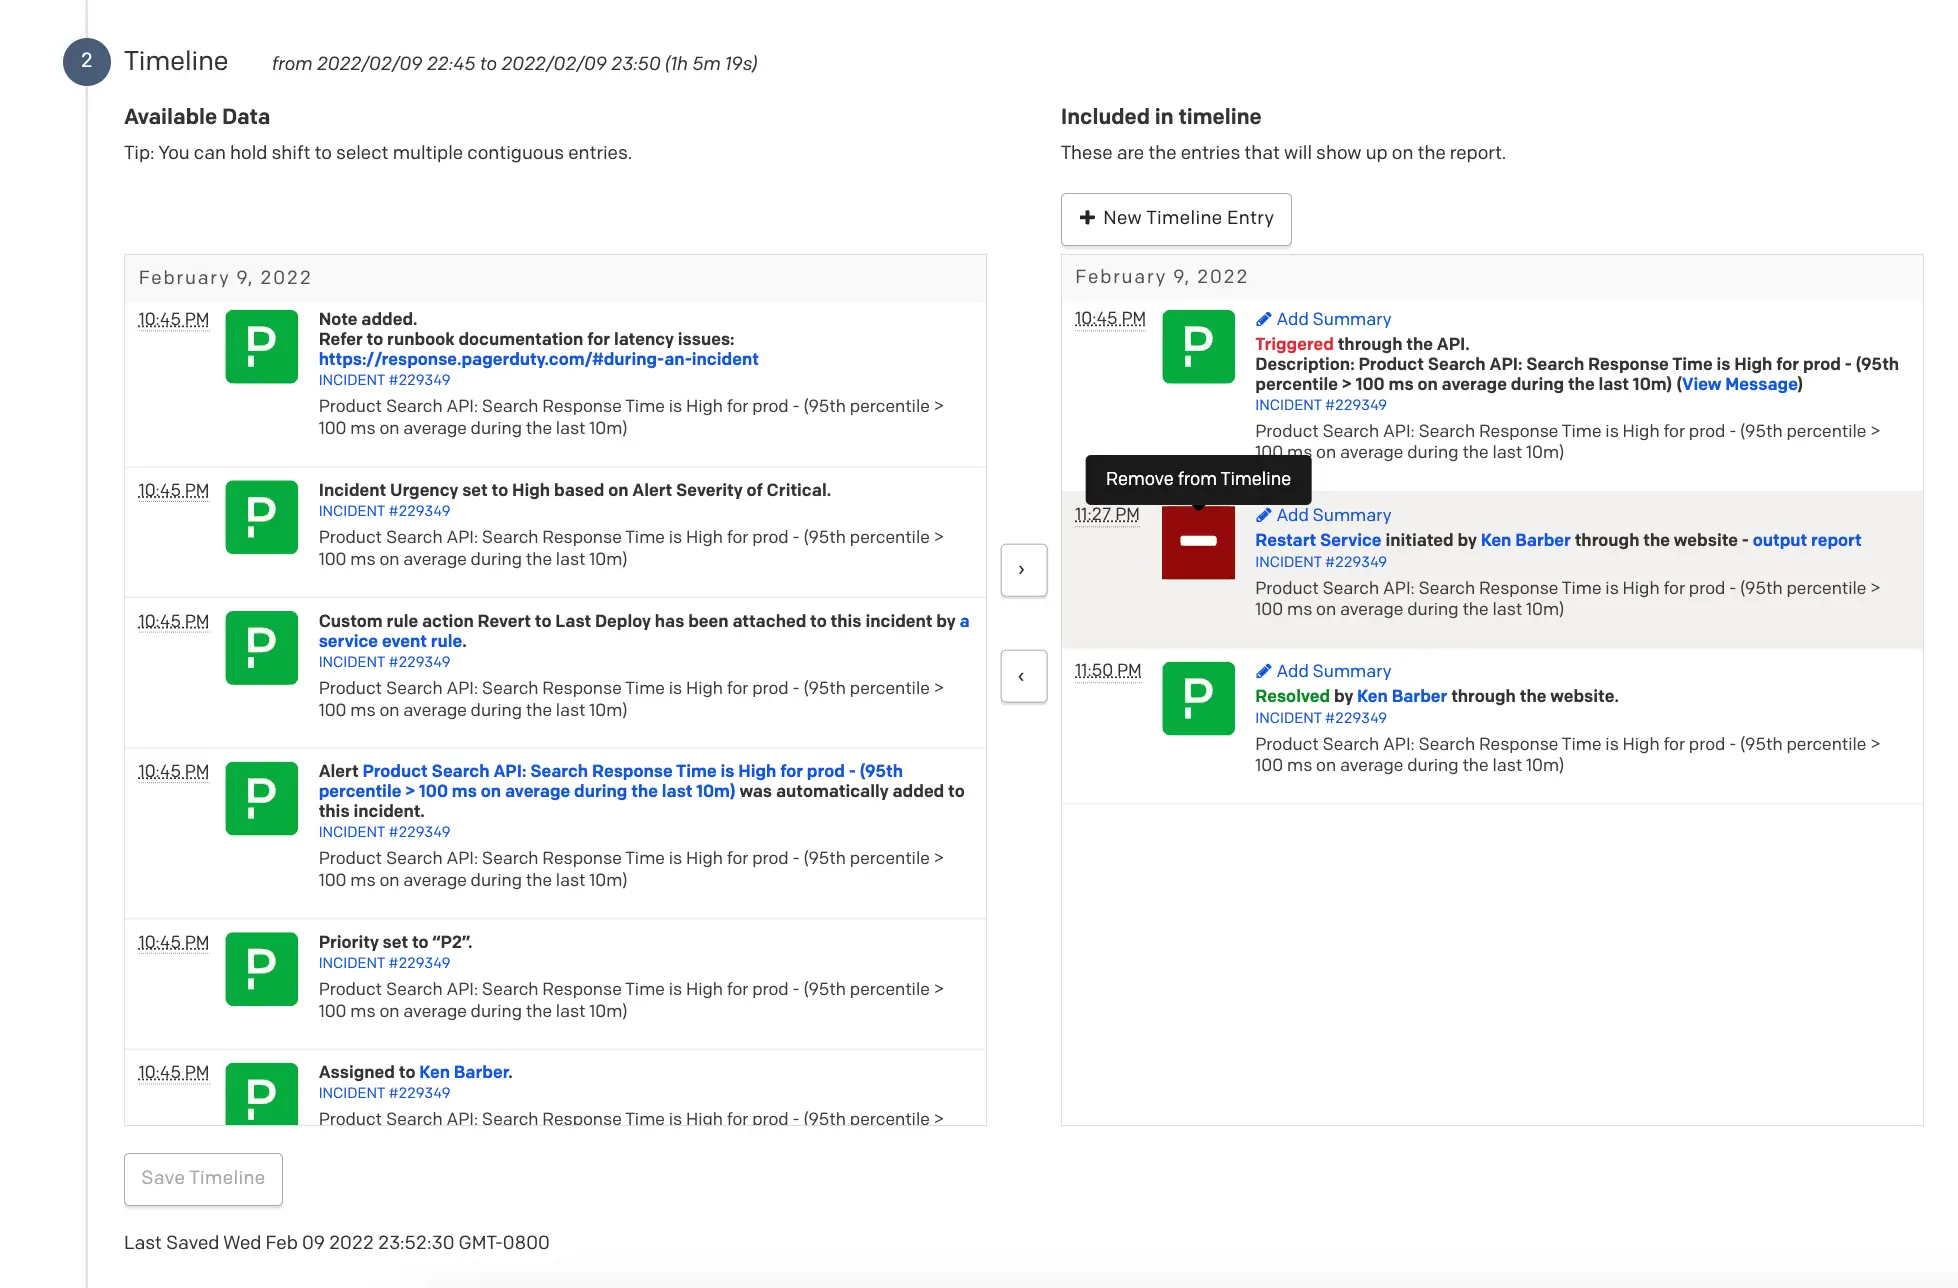
Task: Click the New Timeline Entry button
Action: (x=1175, y=218)
